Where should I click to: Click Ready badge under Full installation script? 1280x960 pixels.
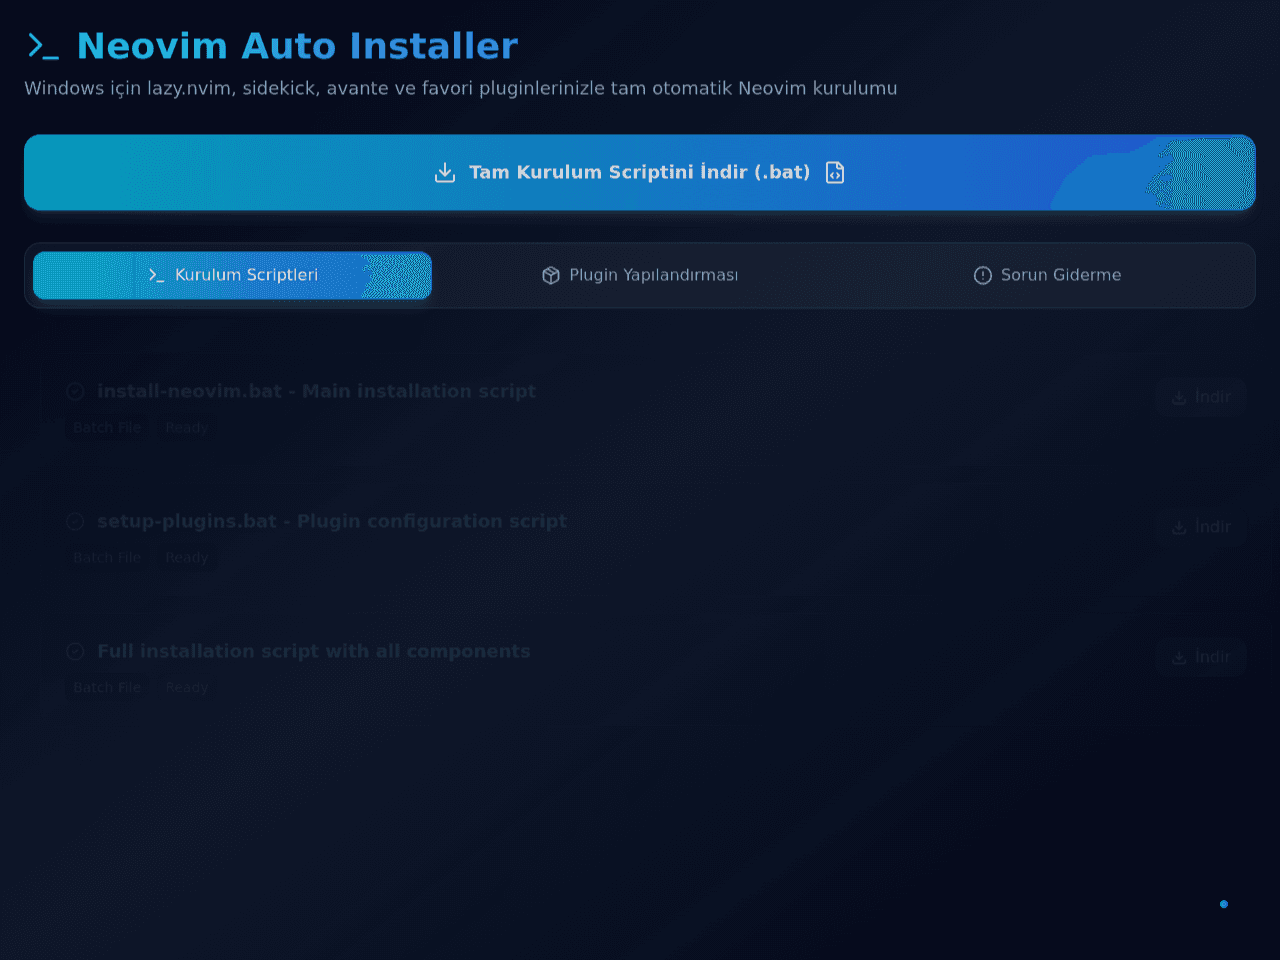[187, 687]
